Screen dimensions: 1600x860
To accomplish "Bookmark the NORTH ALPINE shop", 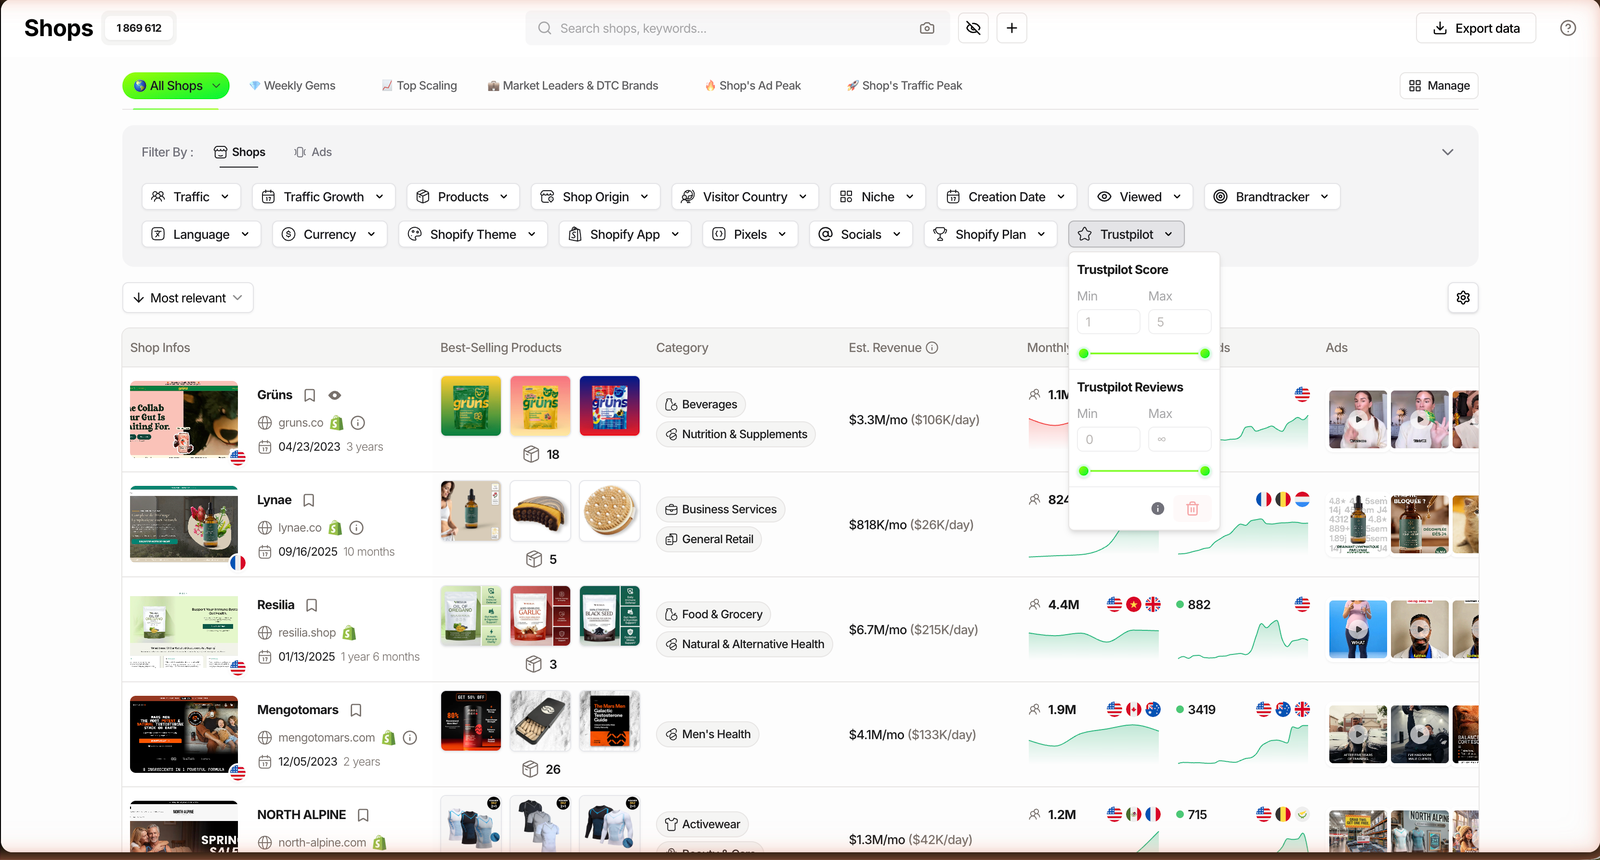I will (x=363, y=815).
